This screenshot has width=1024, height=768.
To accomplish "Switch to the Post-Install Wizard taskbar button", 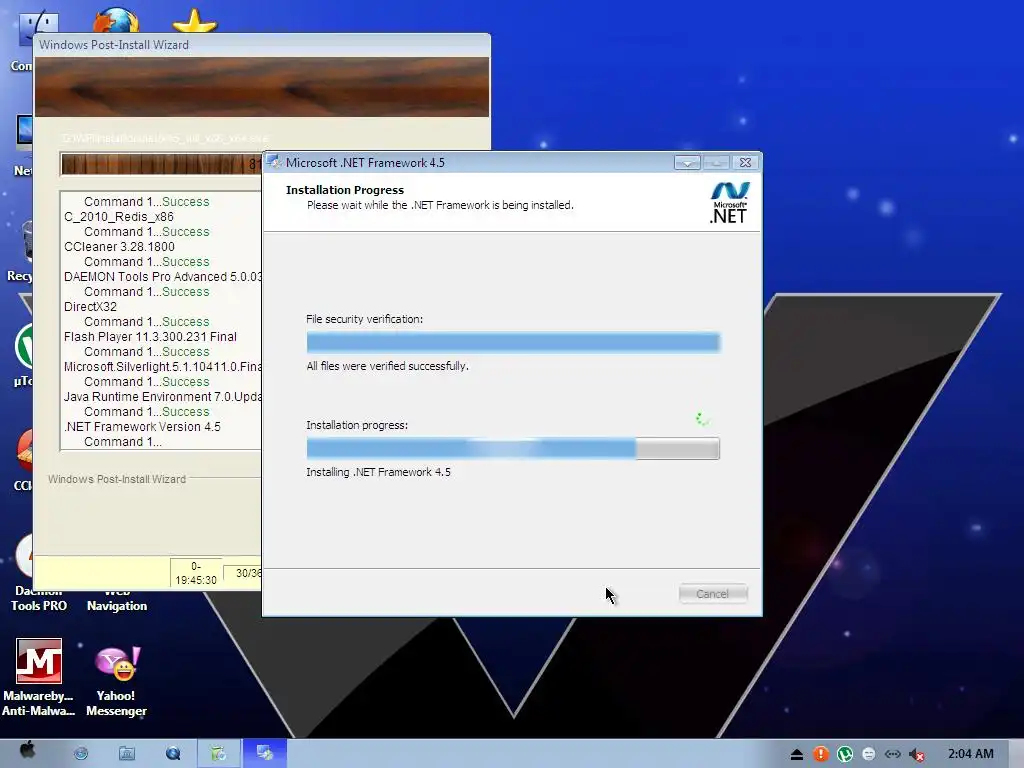I will [x=219, y=754].
